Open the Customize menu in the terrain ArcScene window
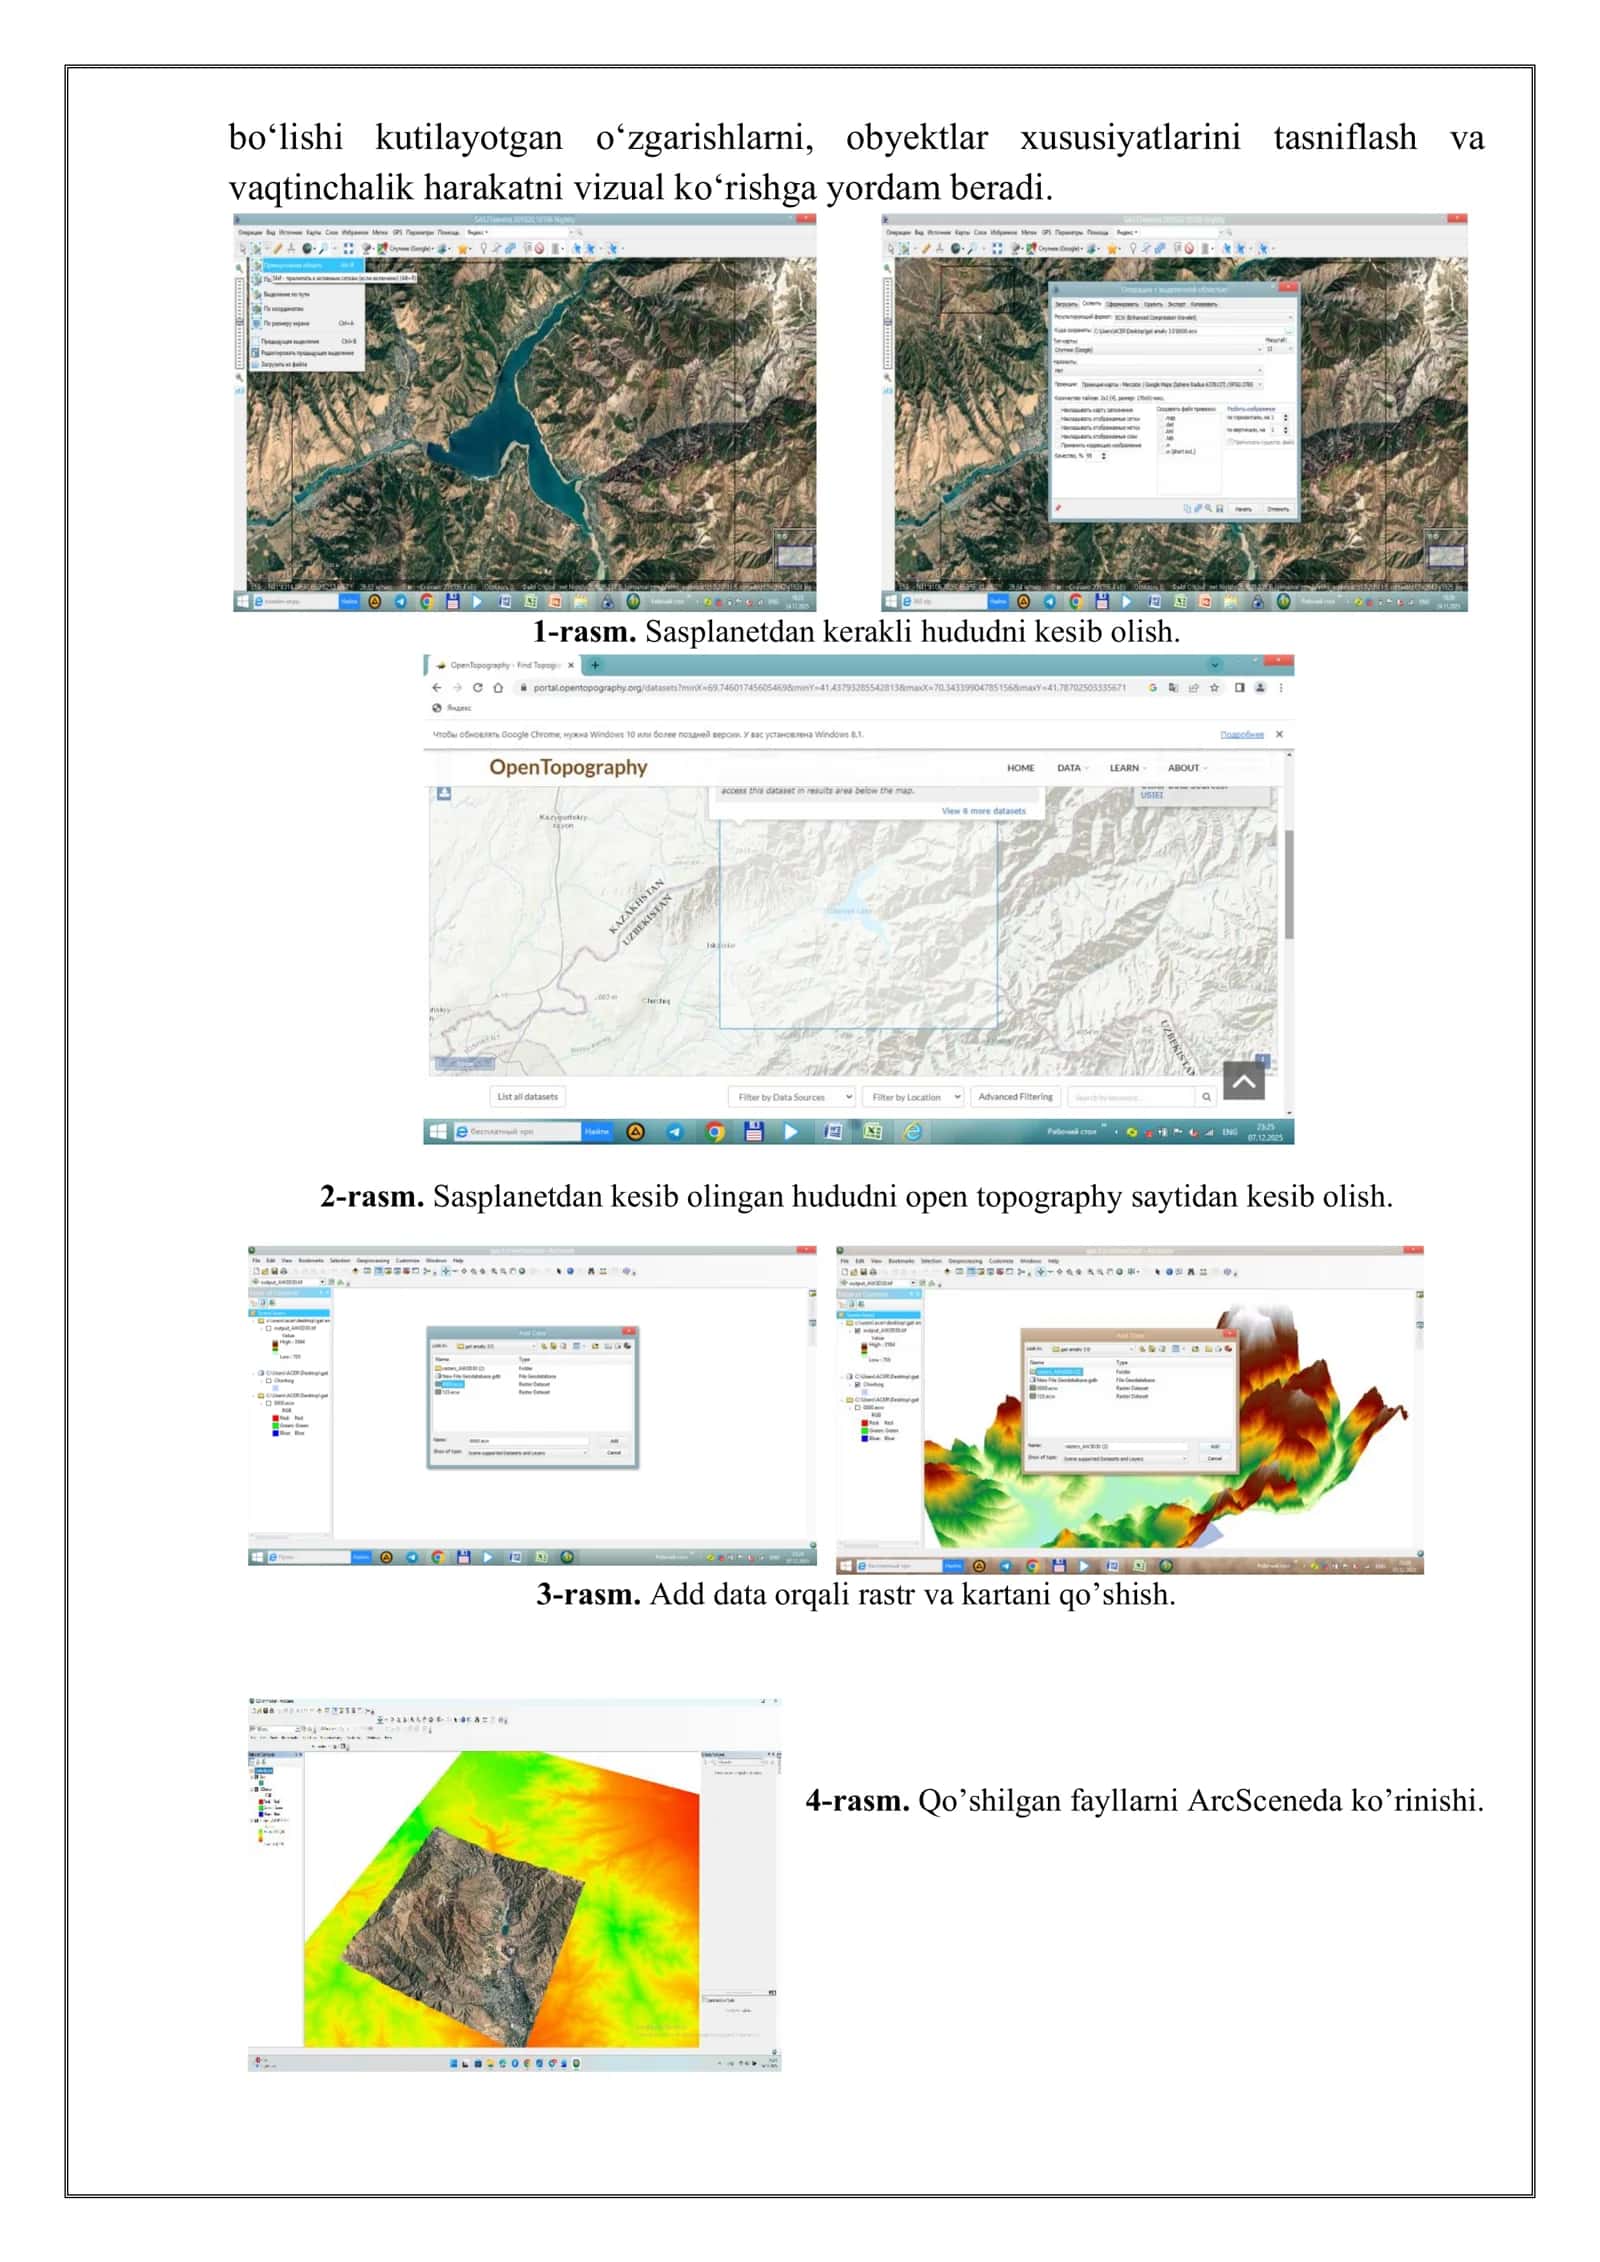The image size is (1600, 2262). (1001, 1261)
